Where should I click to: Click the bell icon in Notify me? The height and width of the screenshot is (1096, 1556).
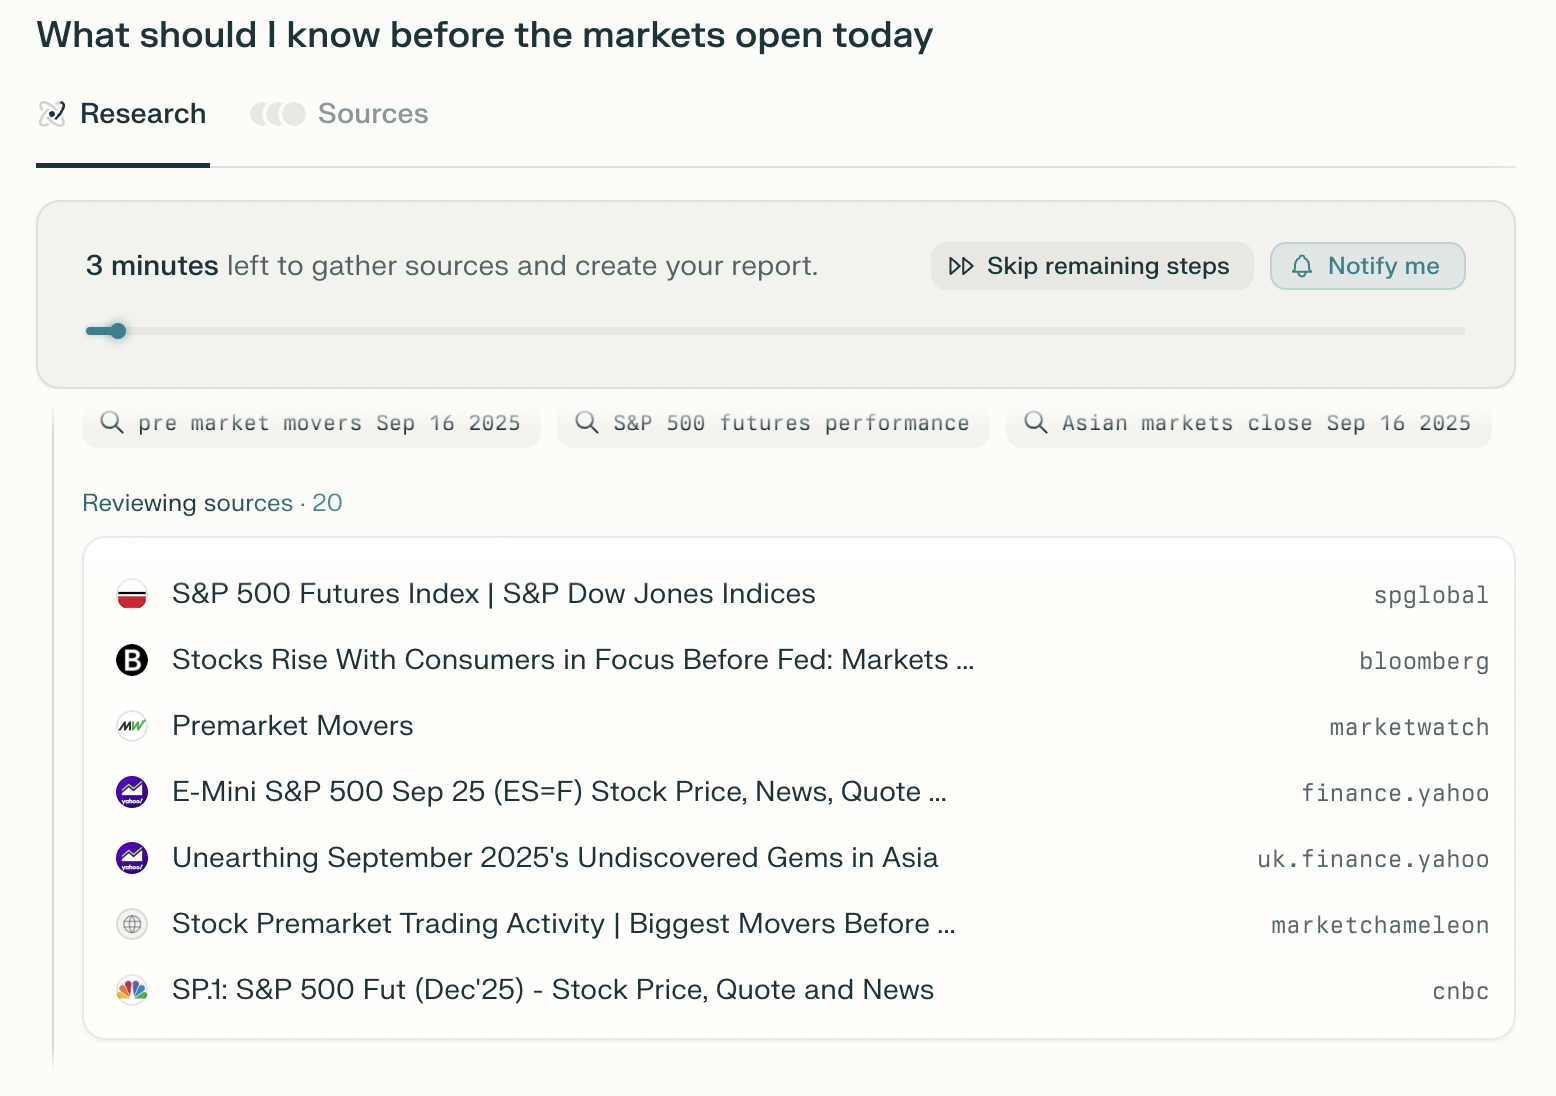[1302, 267]
